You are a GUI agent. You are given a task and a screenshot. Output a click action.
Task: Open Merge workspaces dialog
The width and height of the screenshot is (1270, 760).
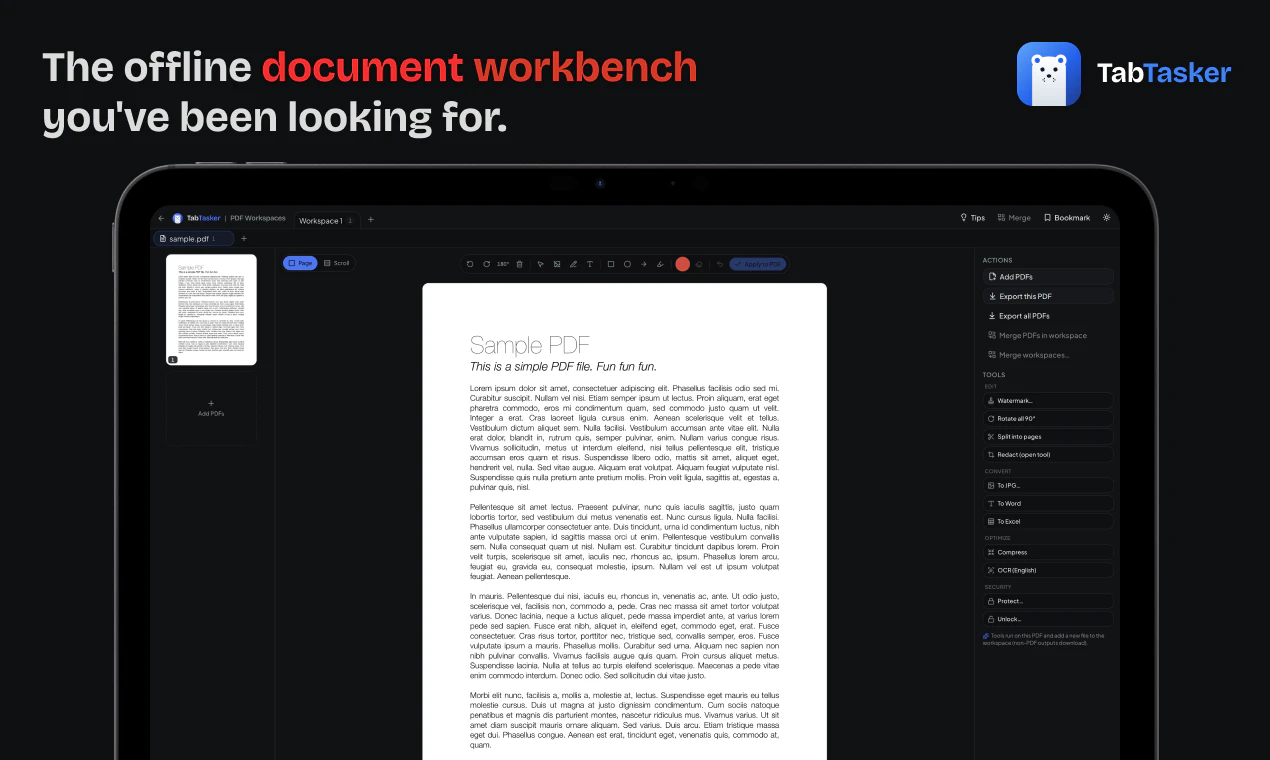(1048, 355)
